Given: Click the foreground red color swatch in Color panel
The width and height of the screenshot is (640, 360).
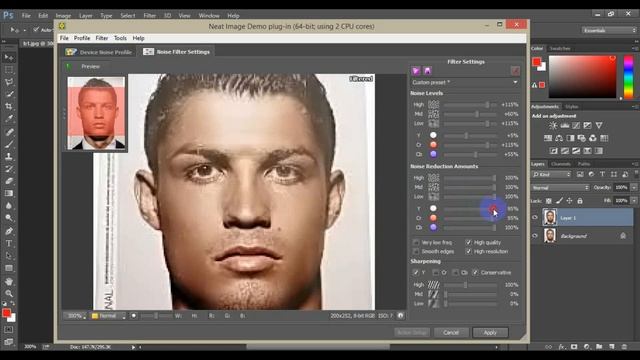Looking at the screenshot, I should [x=537, y=62].
